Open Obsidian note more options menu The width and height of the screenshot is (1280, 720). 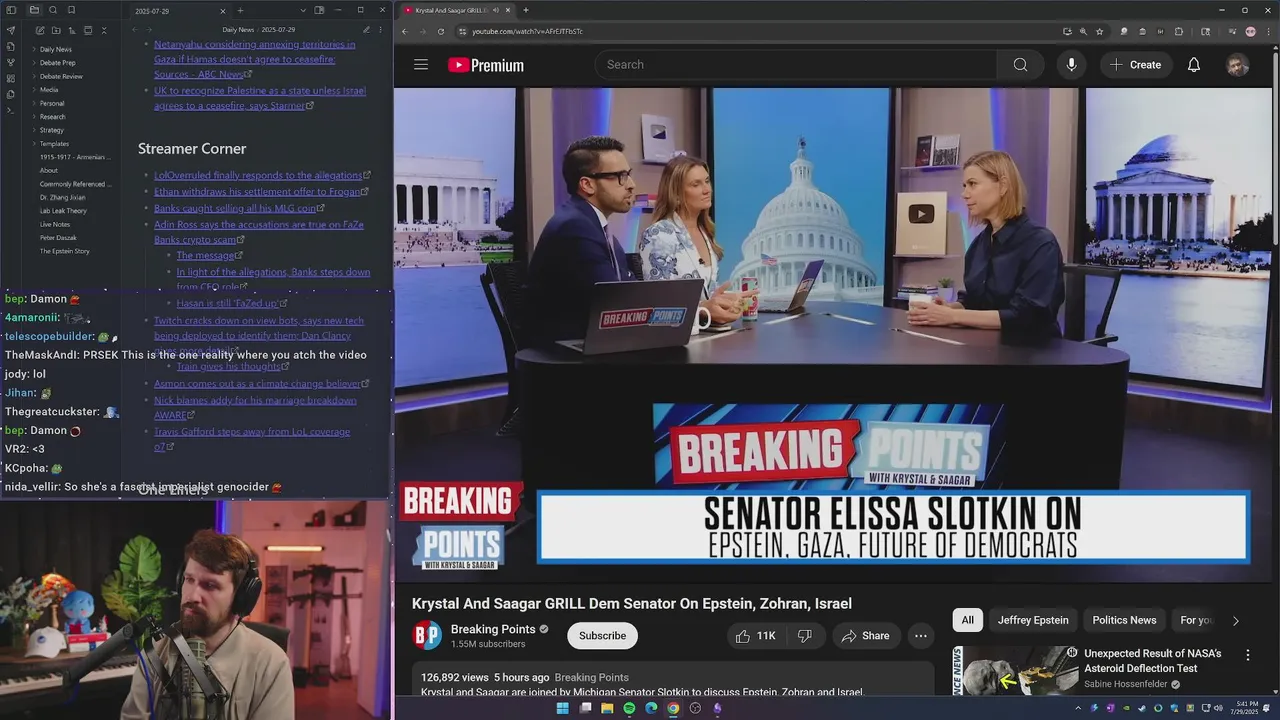[382, 30]
